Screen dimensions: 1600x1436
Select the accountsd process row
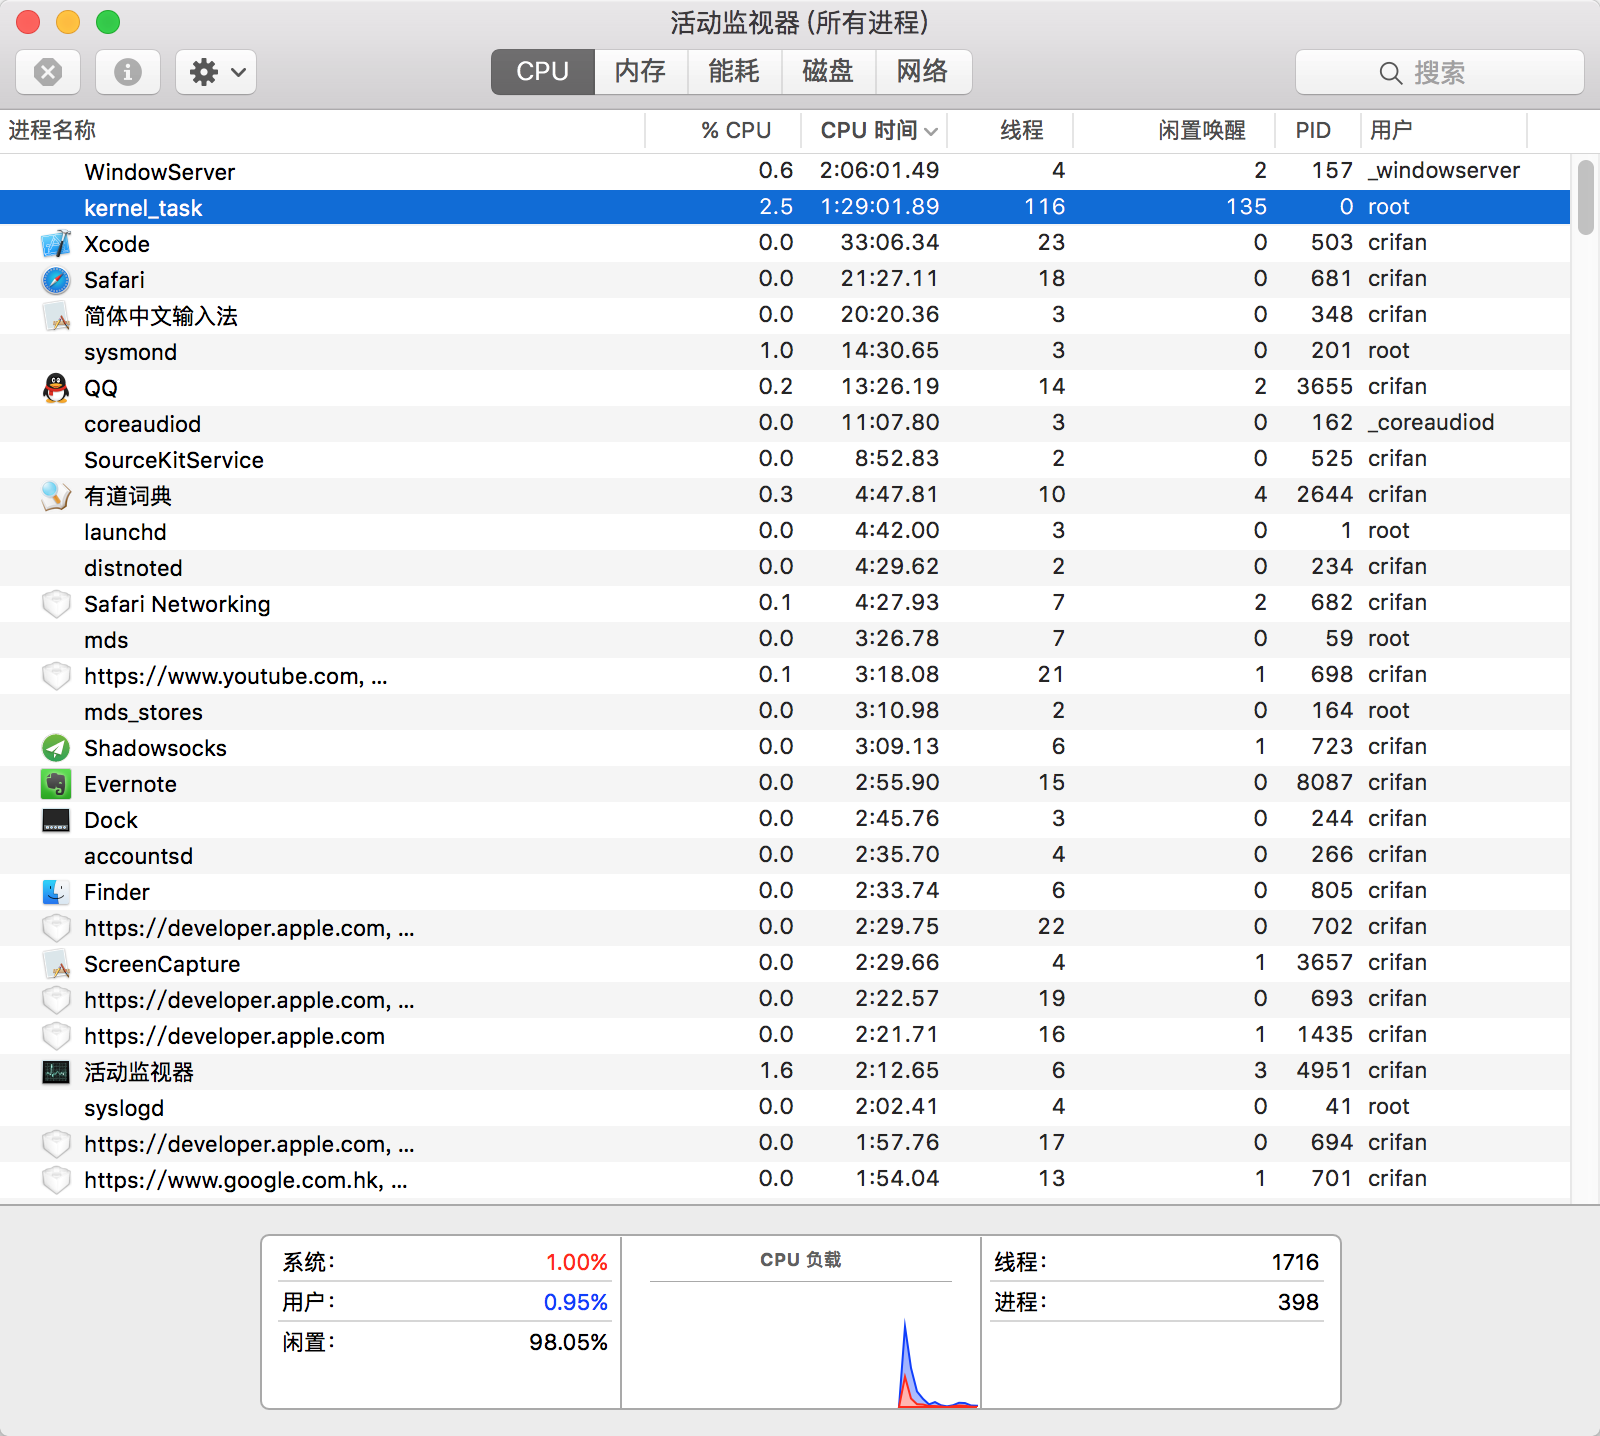(x=785, y=856)
